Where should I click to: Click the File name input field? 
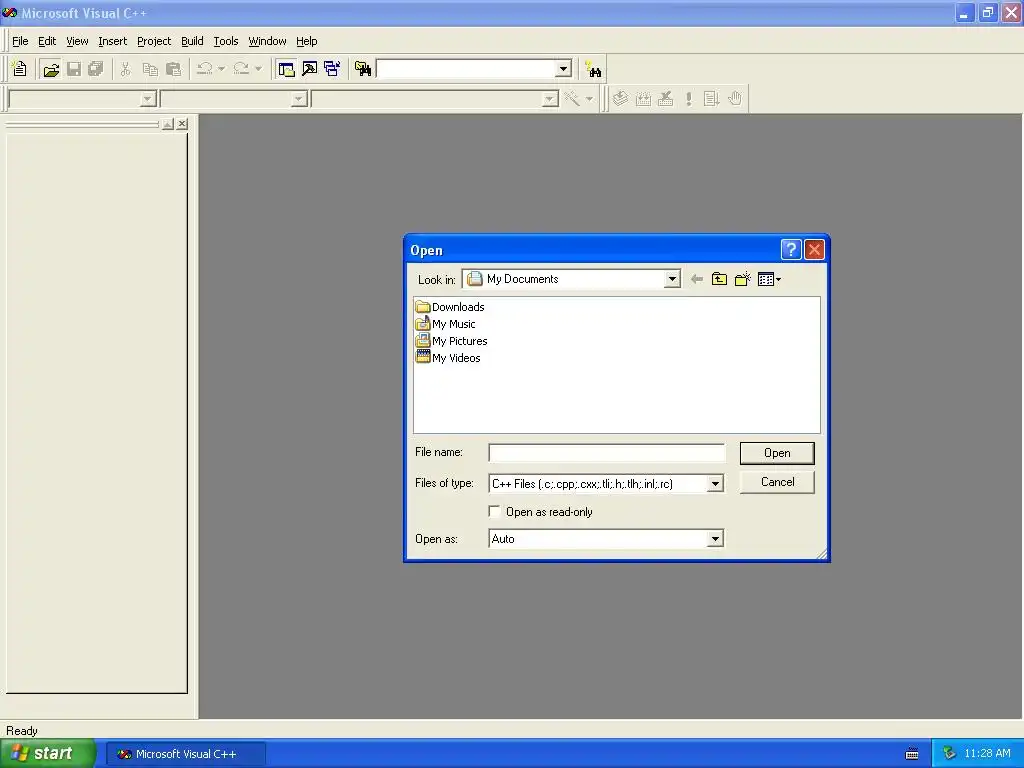(607, 453)
